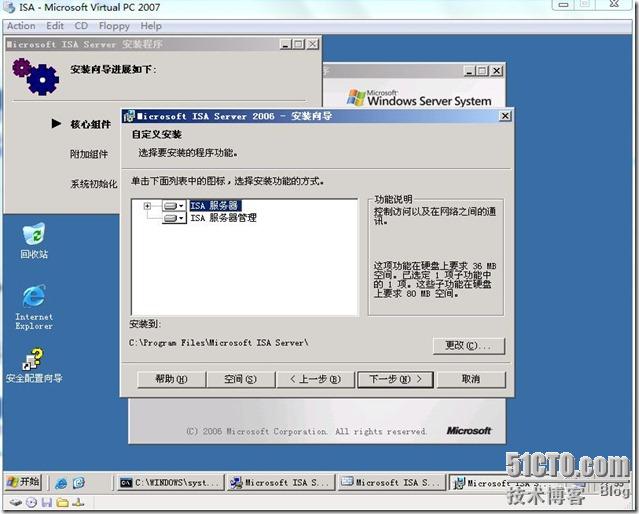
Task: Proceed with 下一步(N) button
Action: 395,379
